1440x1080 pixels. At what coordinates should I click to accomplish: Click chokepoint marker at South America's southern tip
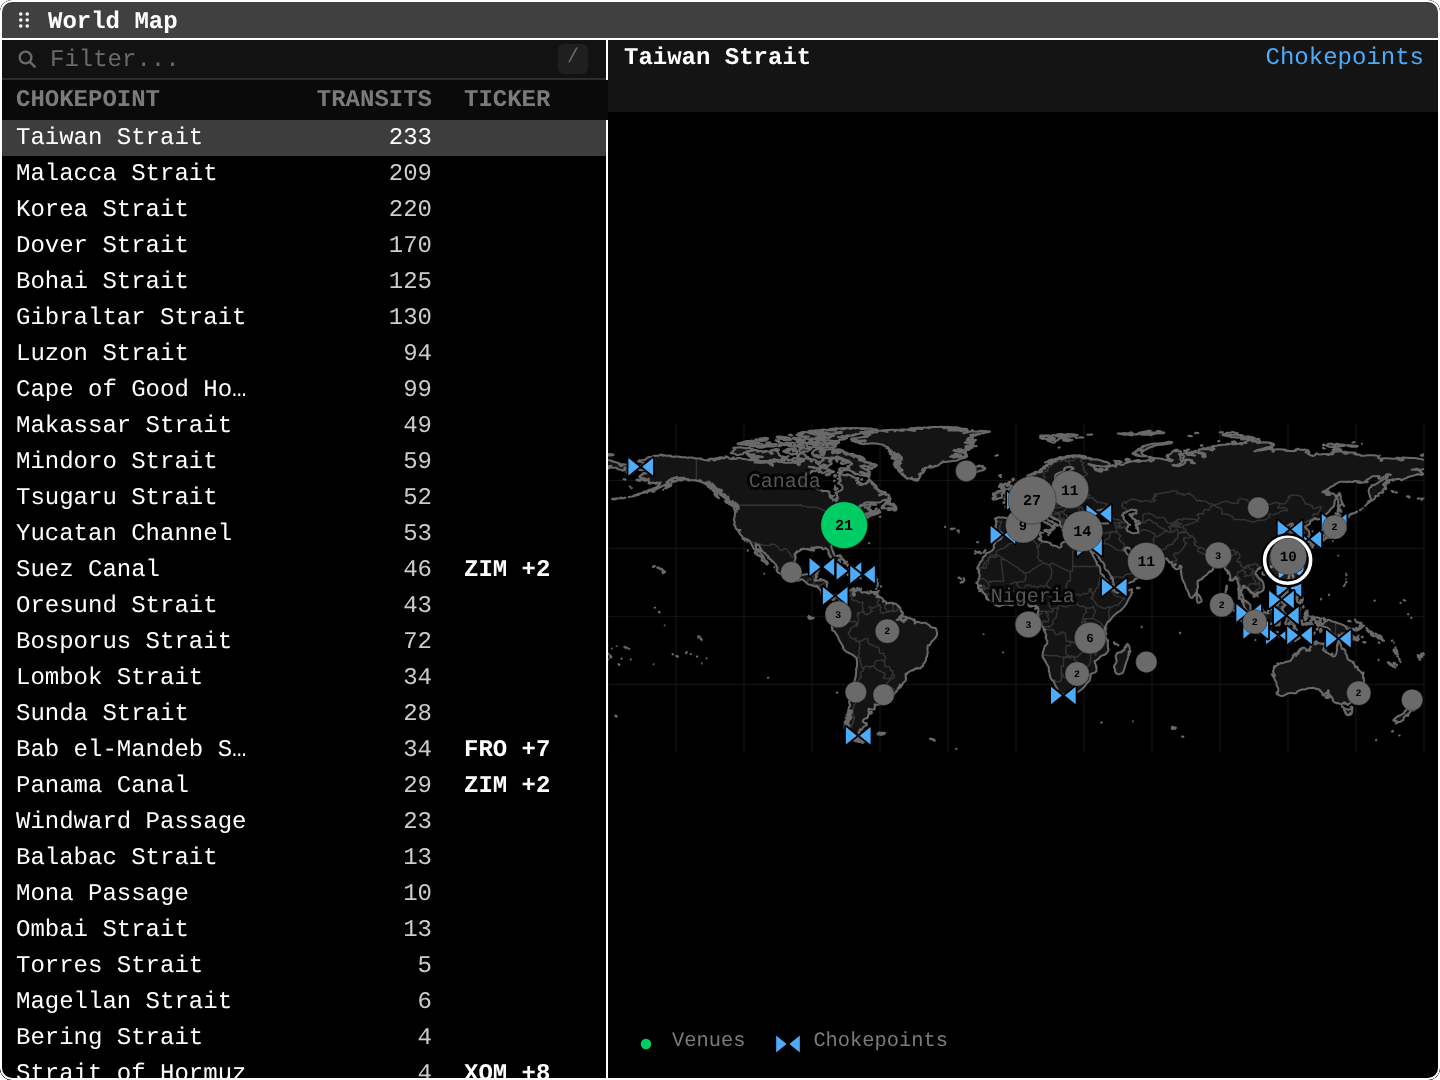pyautogui.click(x=858, y=735)
